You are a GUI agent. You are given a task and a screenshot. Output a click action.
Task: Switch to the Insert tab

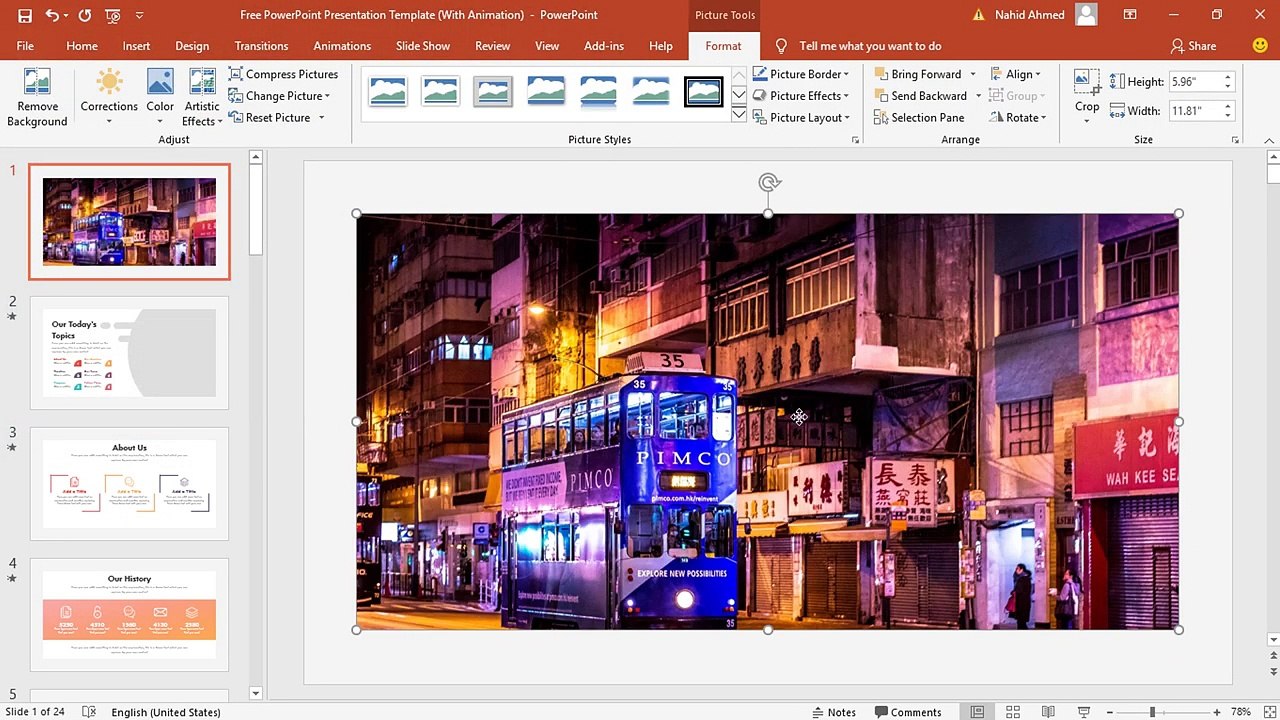point(136,46)
